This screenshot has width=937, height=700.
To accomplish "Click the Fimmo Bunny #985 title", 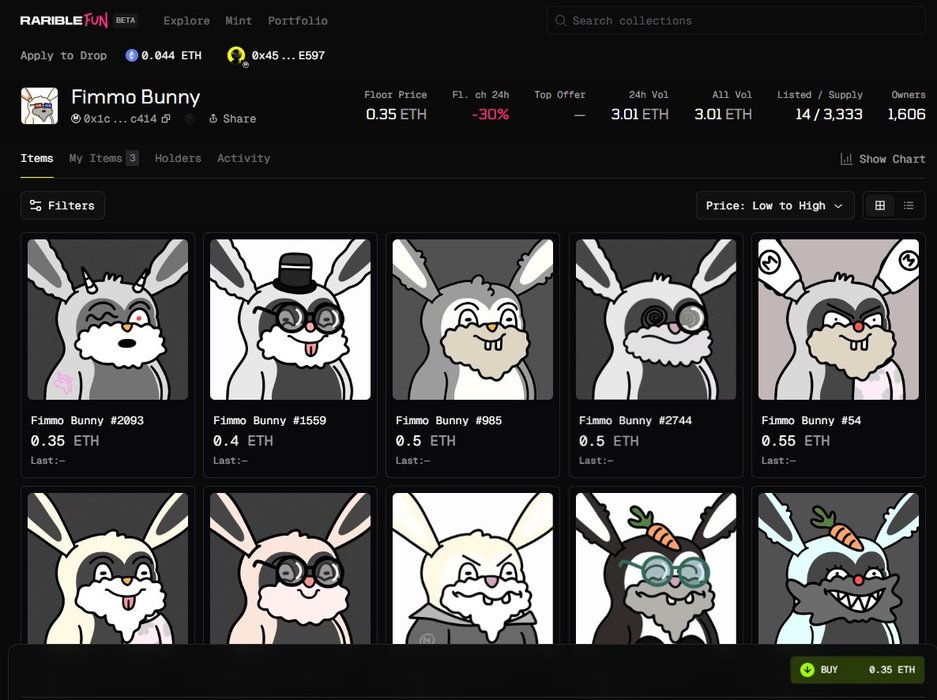I will pyautogui.click(x=449, y=420).
